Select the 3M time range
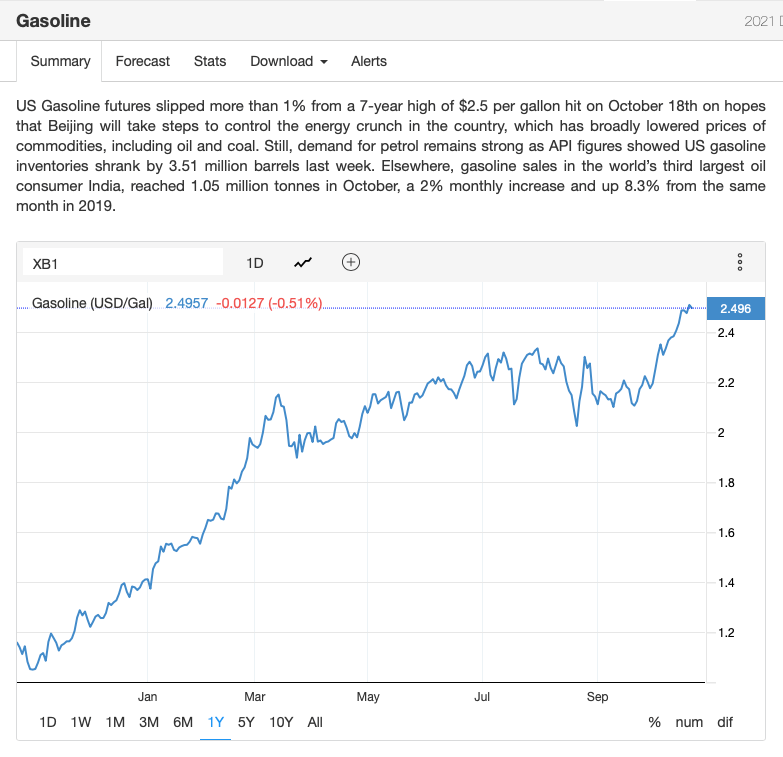Screen dimensions: 783x757 coord(149,722)
